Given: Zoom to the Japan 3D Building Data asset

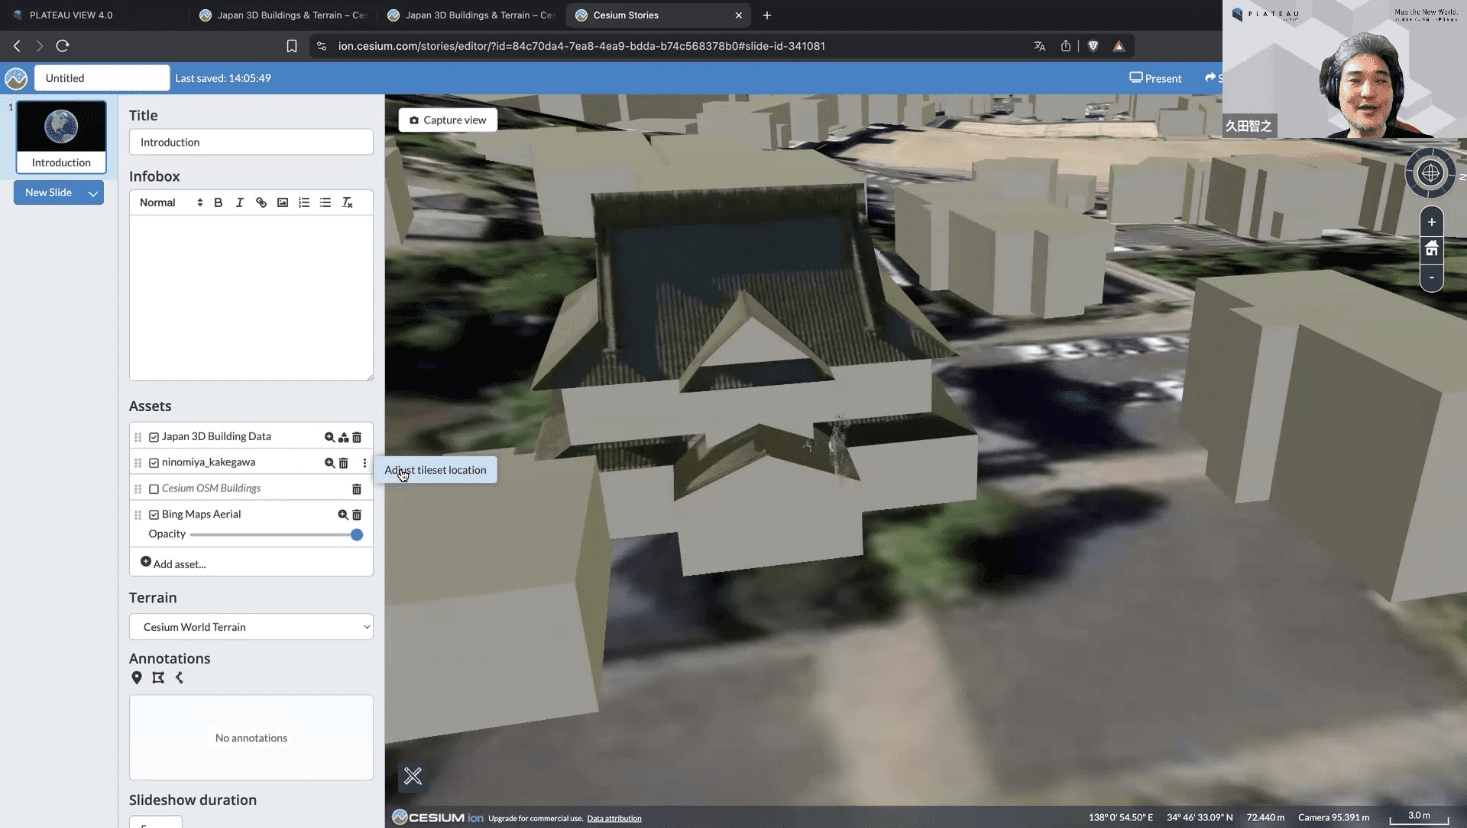Looking at the screenshot, I should [x=329, y=437].
